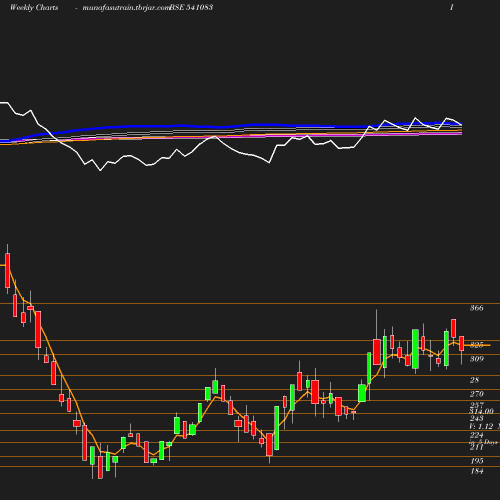
Task: Click the "V: 1.12" volume label
Action: pyautogui.click(x=481, y=426)
